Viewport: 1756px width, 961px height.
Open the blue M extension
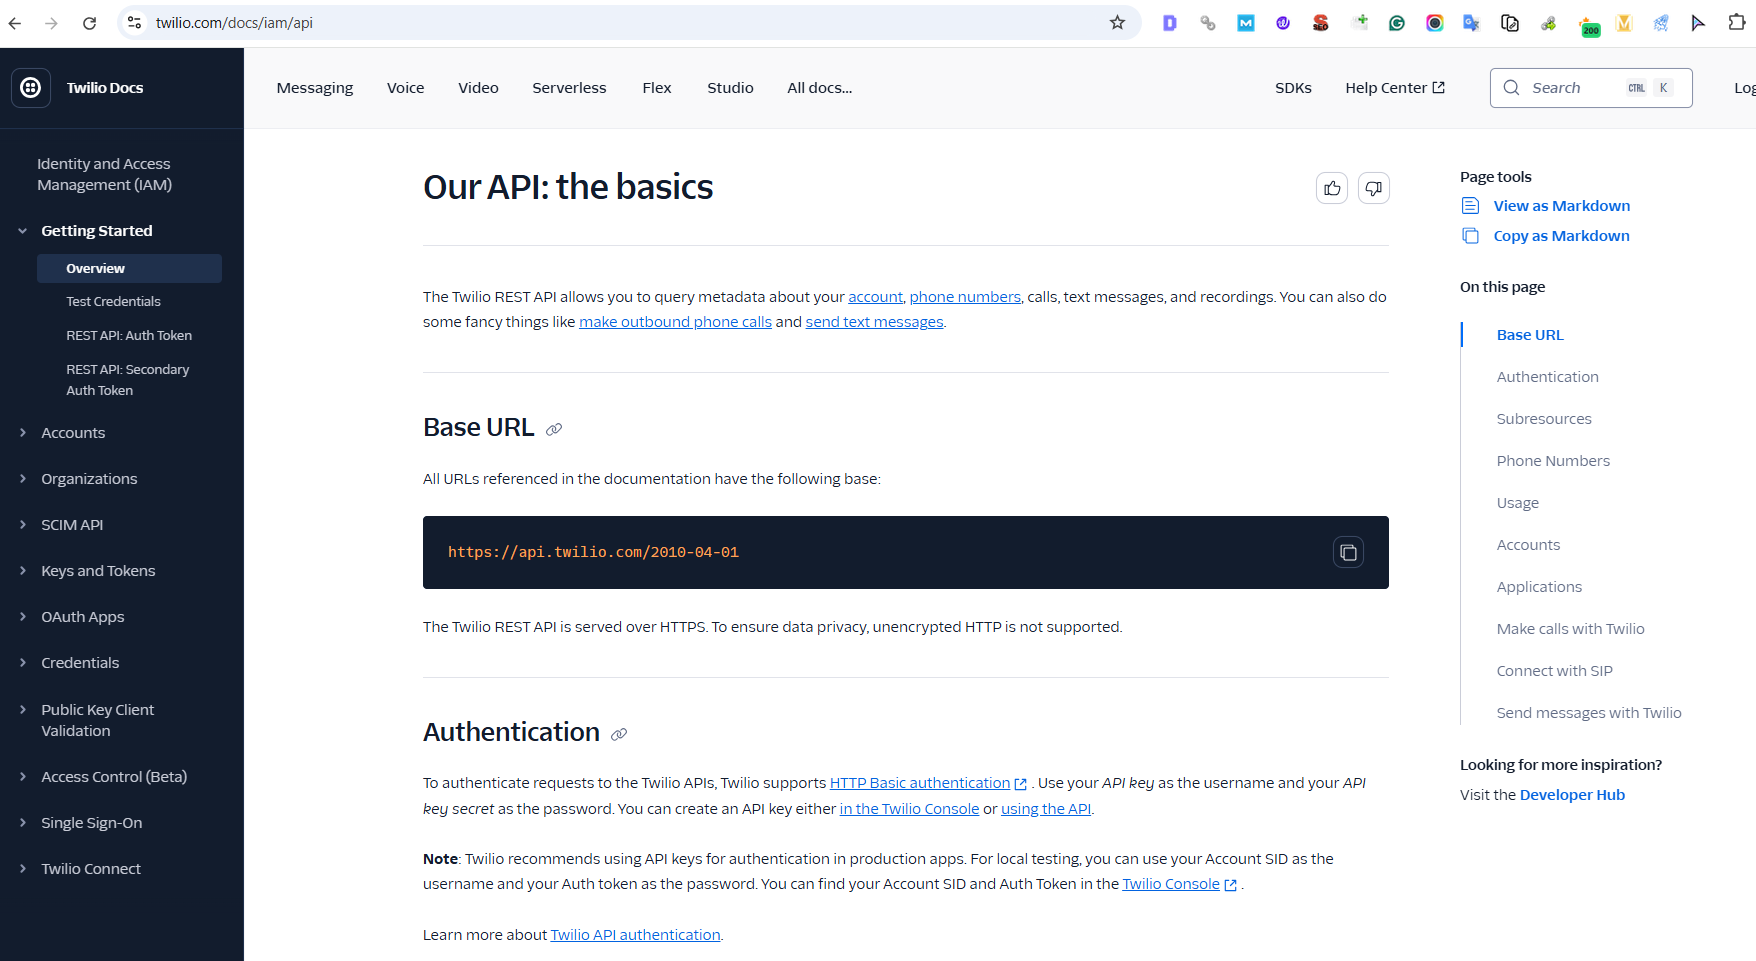click(1245, 22)
